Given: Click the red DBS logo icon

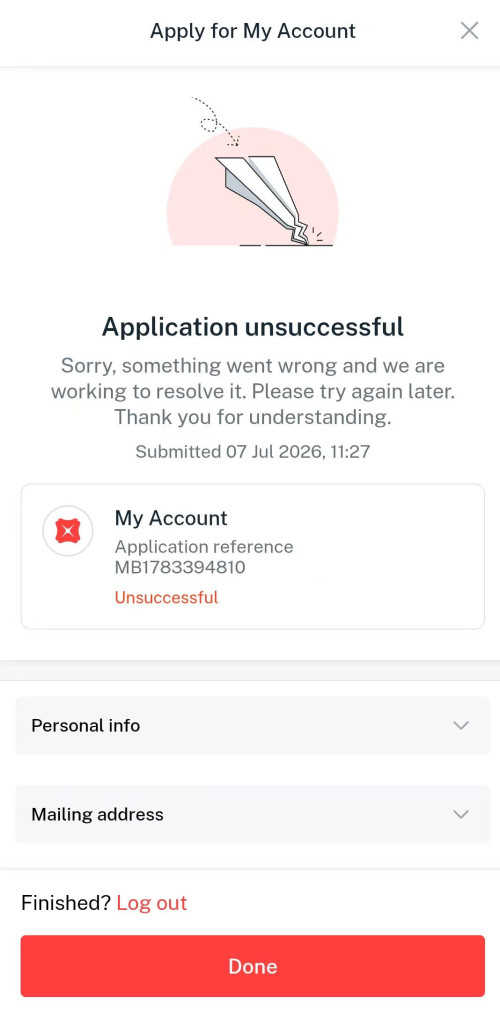Looking at the screenshot, I should tap(68, 531).
